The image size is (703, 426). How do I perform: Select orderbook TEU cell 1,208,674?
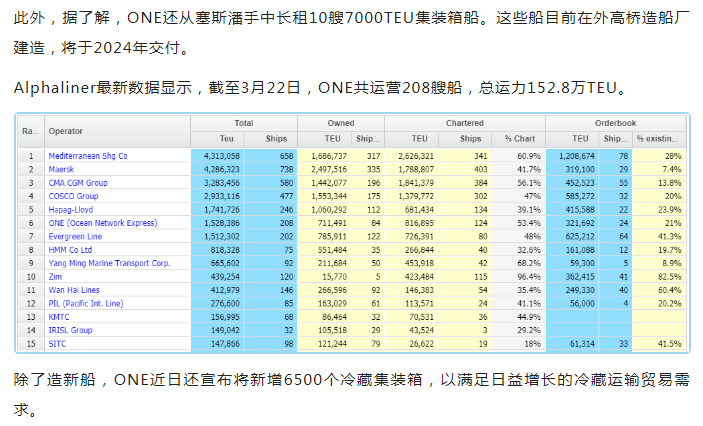pos(573,156)
